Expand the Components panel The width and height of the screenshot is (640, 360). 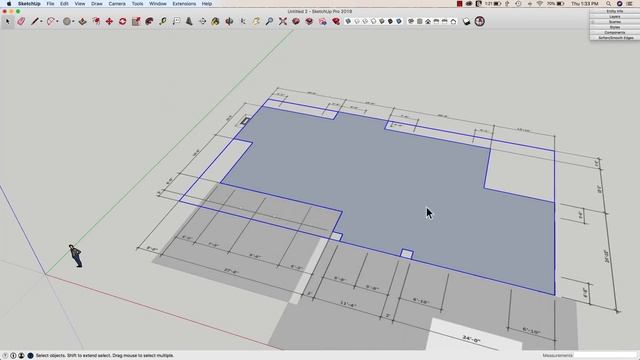tap(614, 33)
